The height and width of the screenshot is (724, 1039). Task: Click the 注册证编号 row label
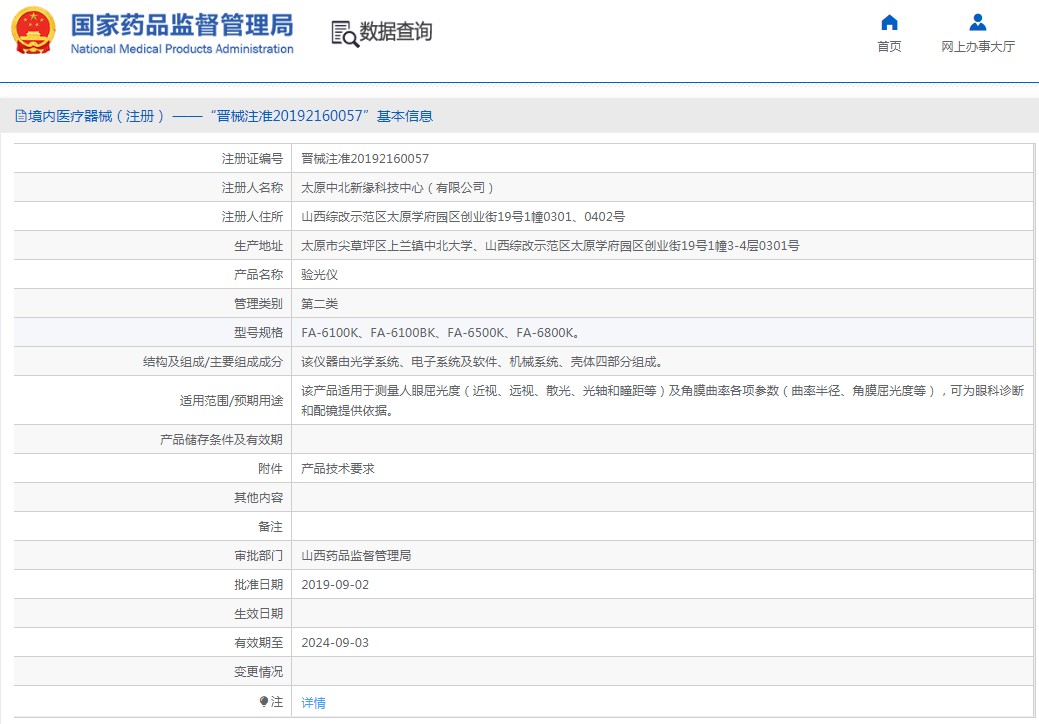[x=252, y=159]
